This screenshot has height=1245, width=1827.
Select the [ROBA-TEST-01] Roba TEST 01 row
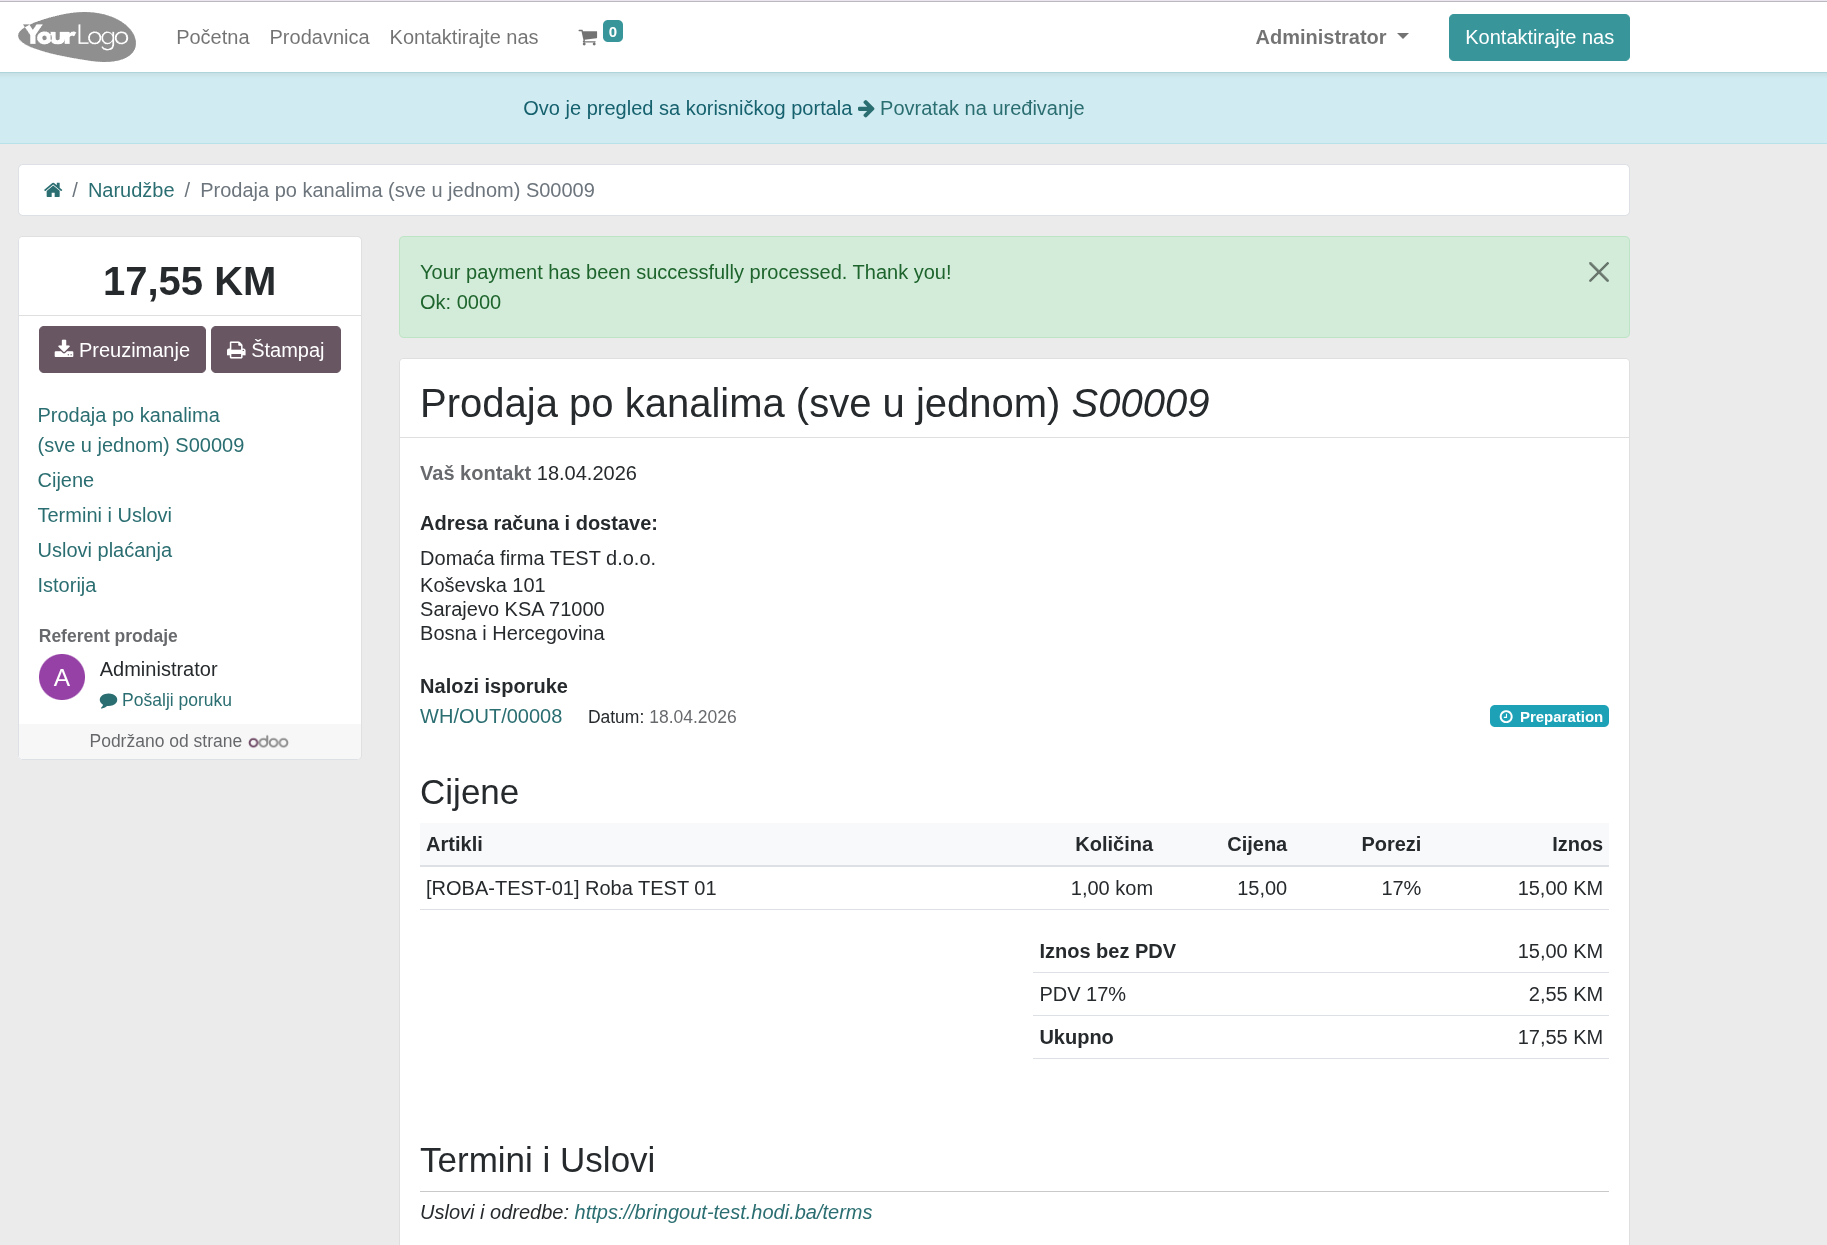1014,888
